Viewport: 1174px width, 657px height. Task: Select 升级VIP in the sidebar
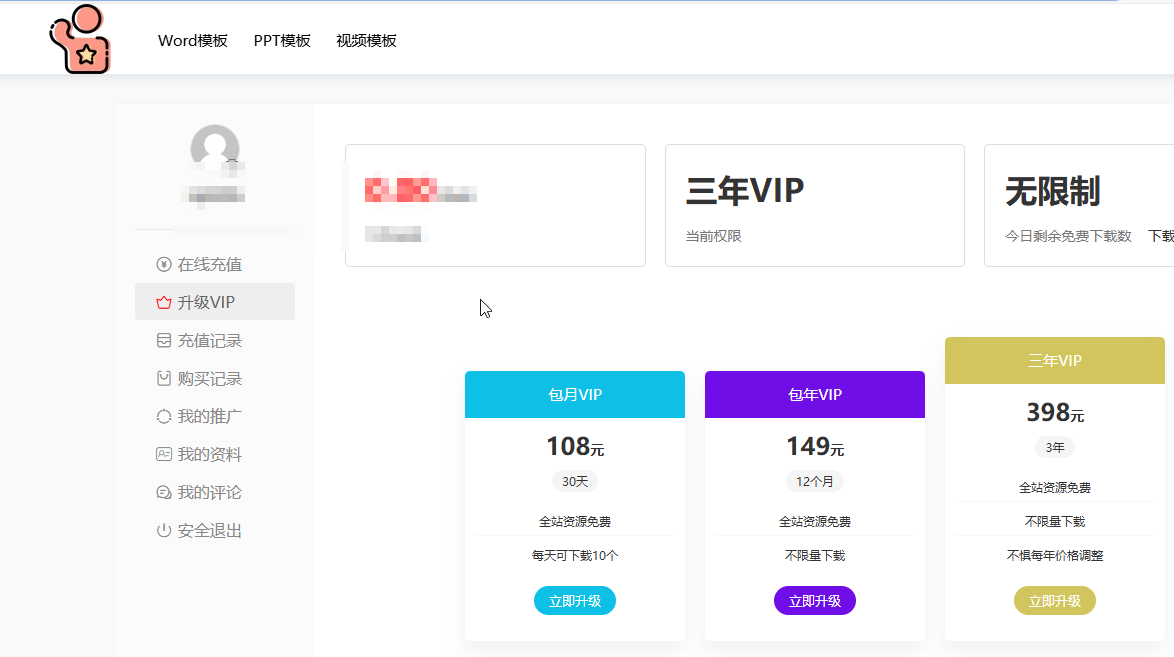pos(215,302)
